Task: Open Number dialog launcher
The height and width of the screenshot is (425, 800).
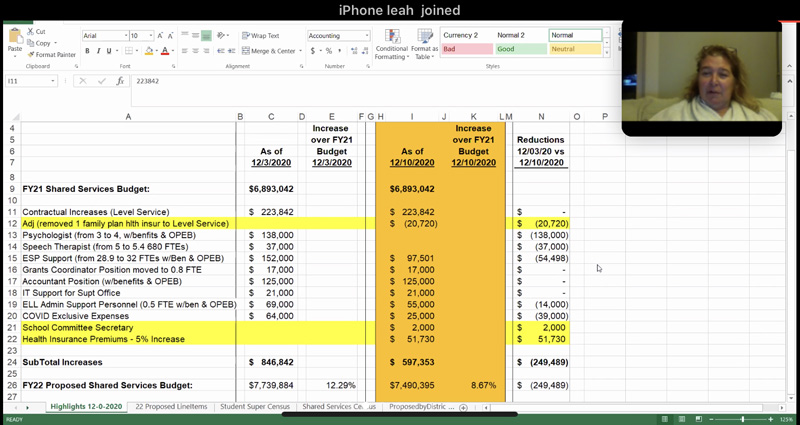Action: [368, 66]
